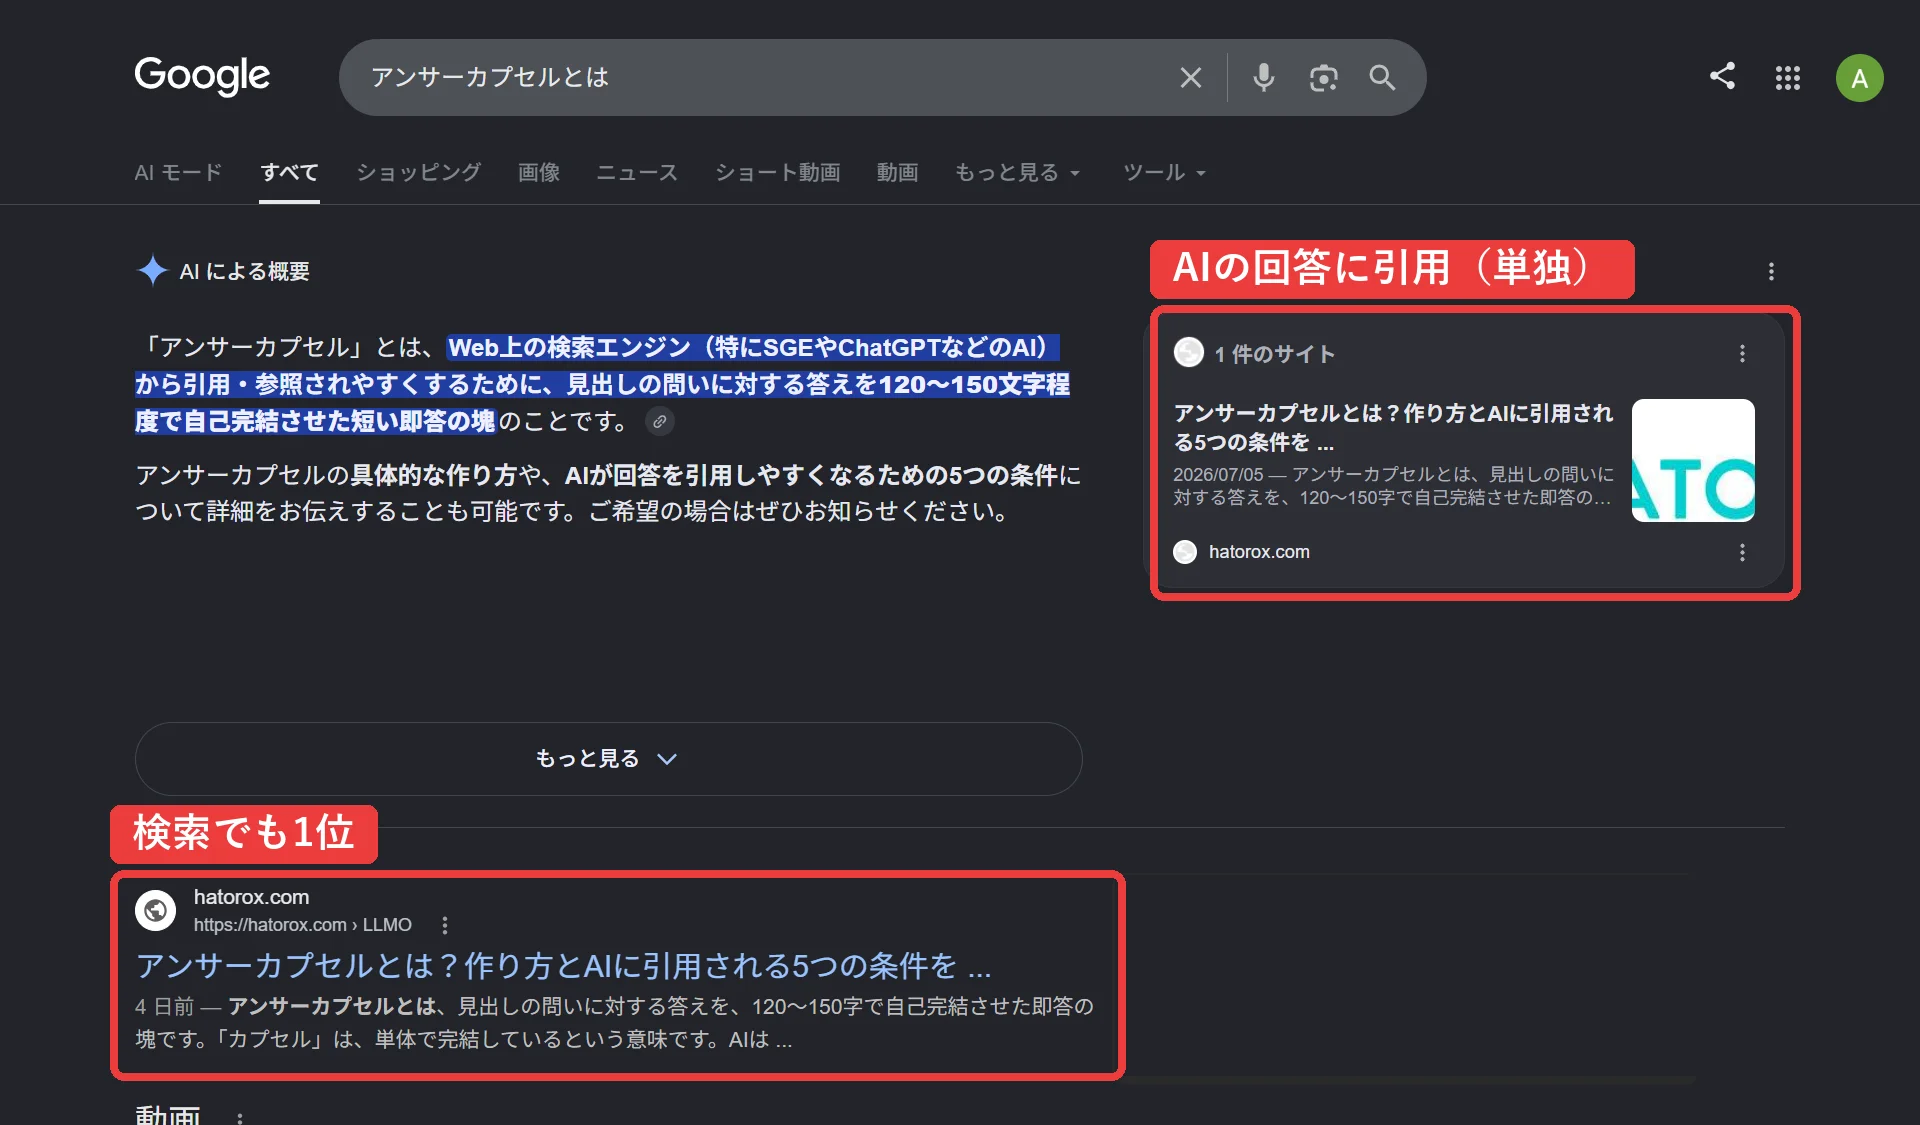Open three-dot menu beside result URL

[x=444, y=925]
